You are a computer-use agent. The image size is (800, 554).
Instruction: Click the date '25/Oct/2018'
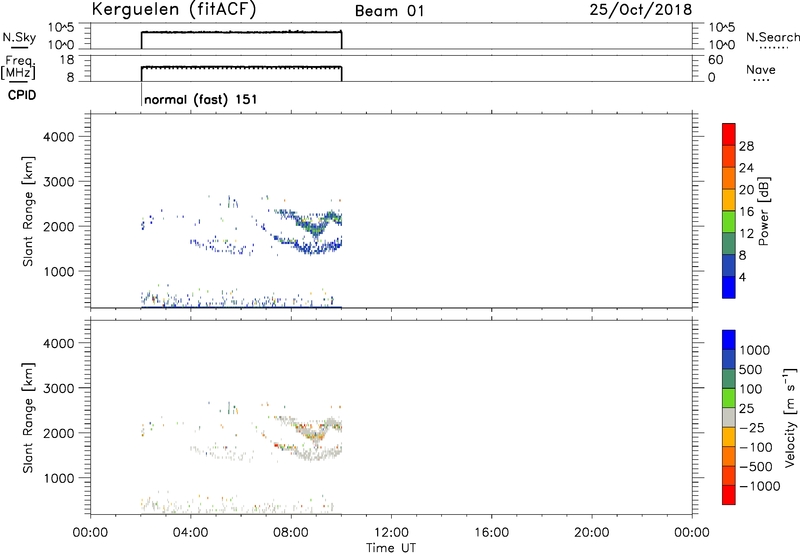(x=641, y=10)
